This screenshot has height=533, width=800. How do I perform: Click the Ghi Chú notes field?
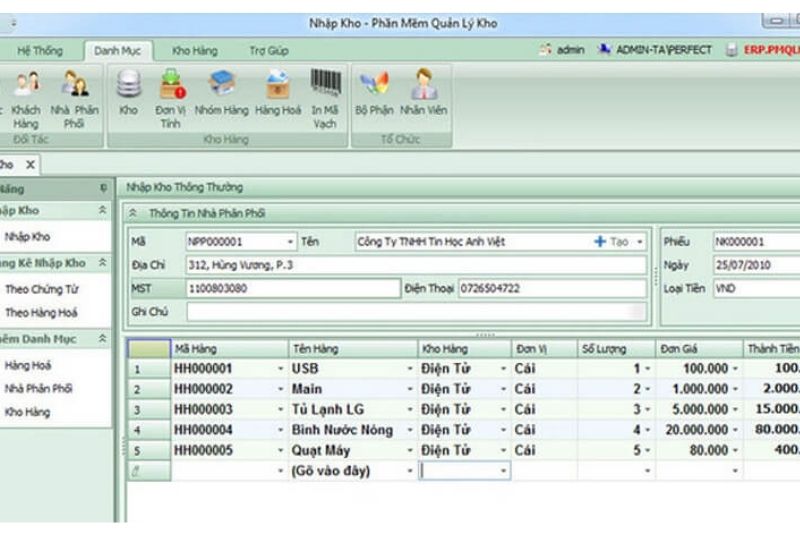click(415, 311)
